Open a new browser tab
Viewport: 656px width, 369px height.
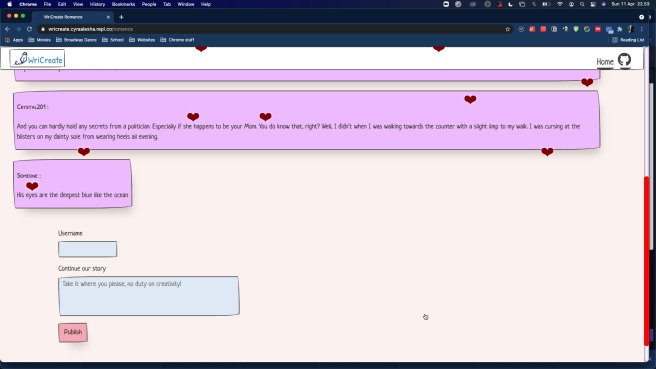(121, 17)
